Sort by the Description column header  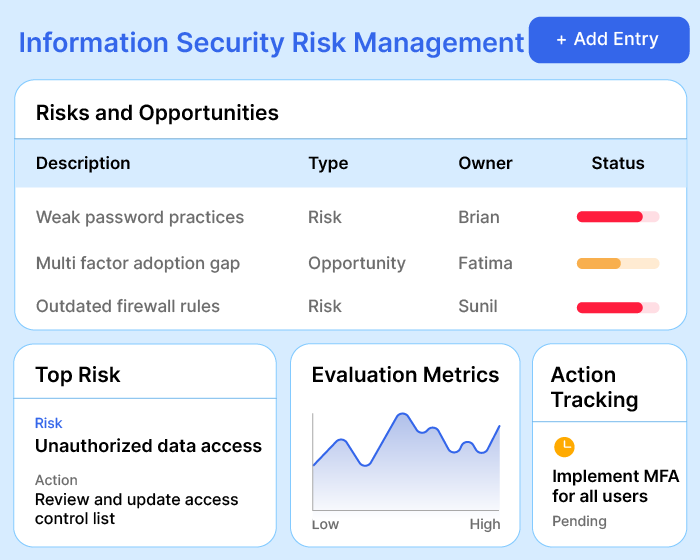coord(83,163)
